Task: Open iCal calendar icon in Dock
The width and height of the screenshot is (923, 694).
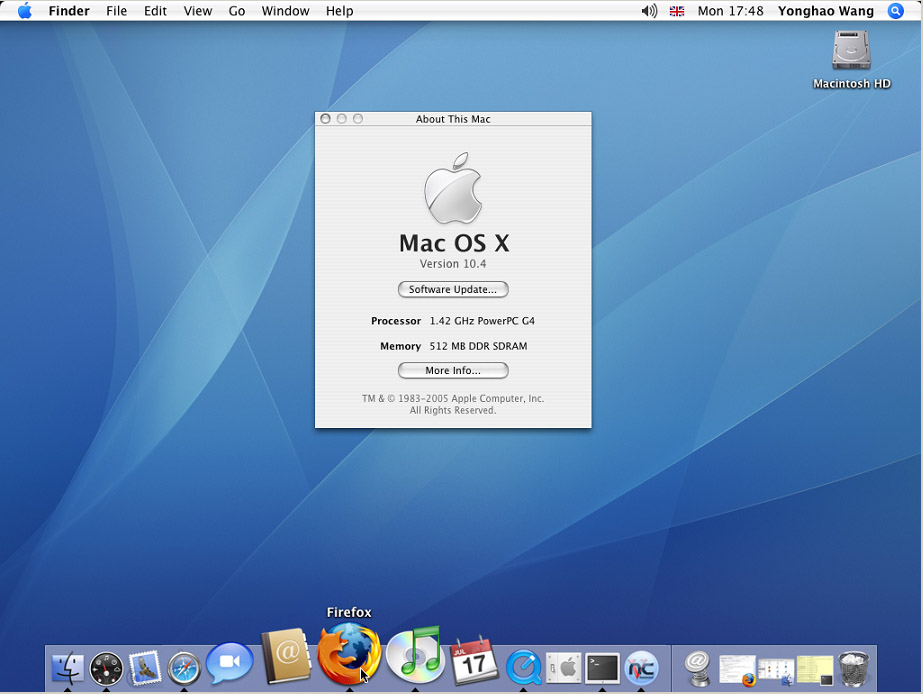Action: (x=473, y=660)
